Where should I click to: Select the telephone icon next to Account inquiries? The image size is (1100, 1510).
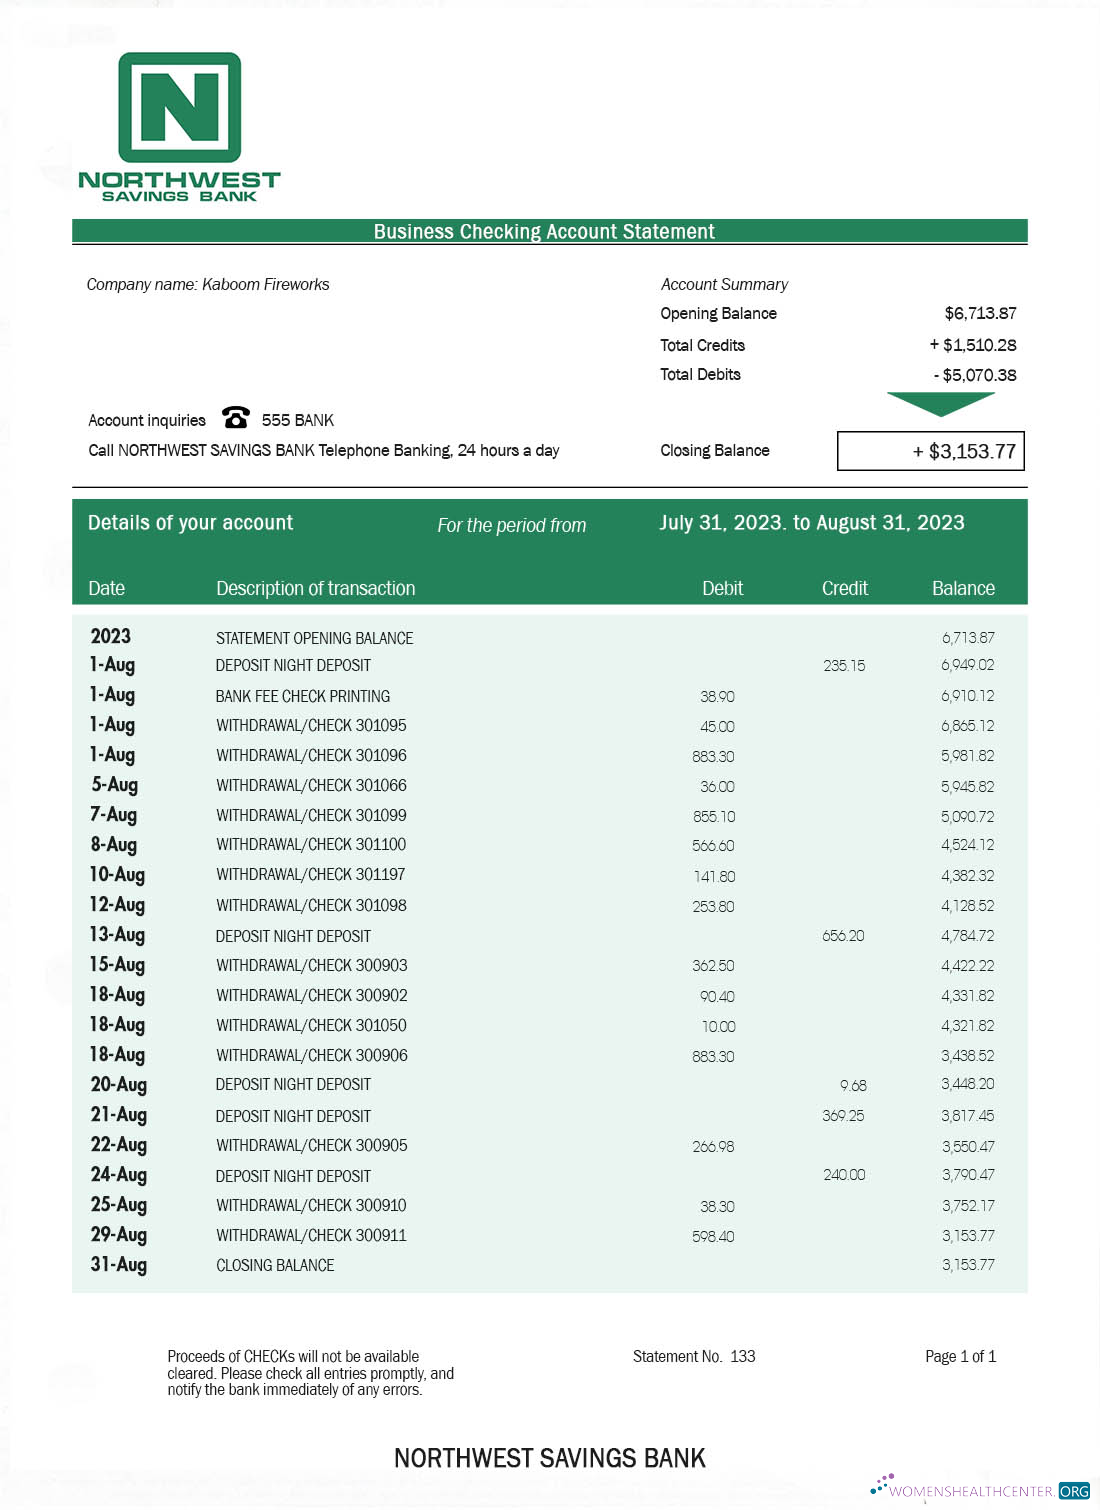(x=234, y=418)
